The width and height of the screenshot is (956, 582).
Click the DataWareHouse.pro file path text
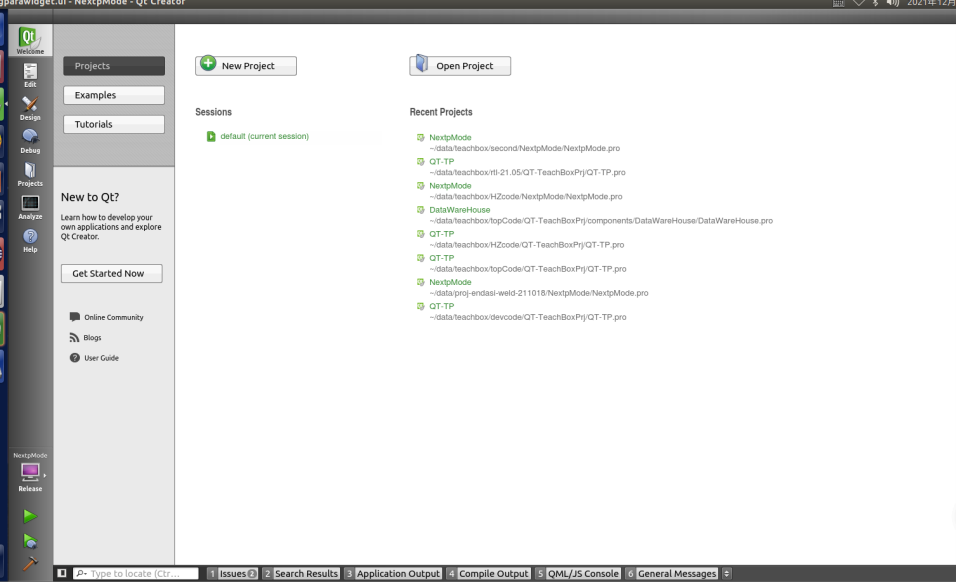pos(601,221)
